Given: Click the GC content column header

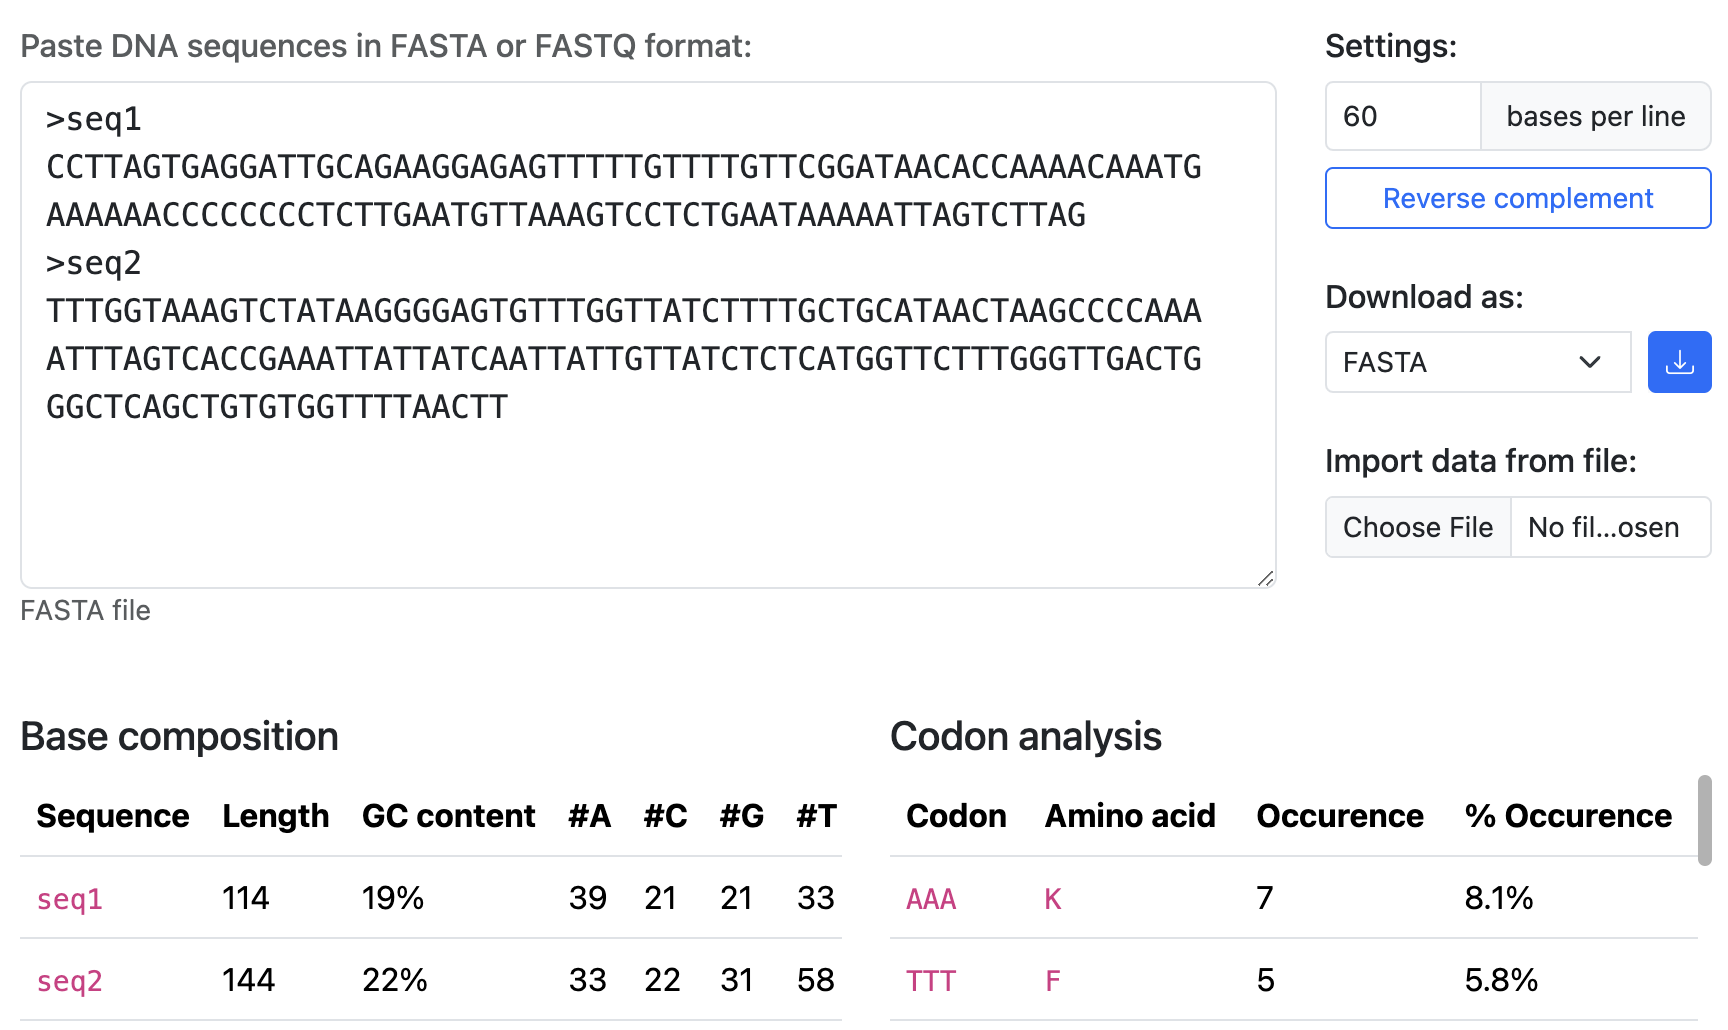Looking at the screenshot, I should (448, 815).
